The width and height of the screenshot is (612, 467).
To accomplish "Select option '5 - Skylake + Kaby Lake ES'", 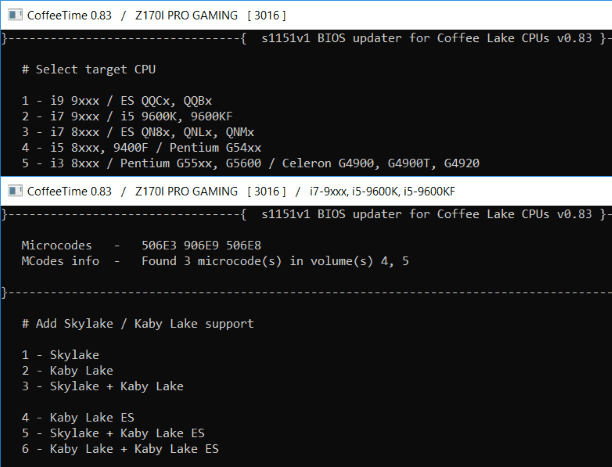I will [113, 433].
